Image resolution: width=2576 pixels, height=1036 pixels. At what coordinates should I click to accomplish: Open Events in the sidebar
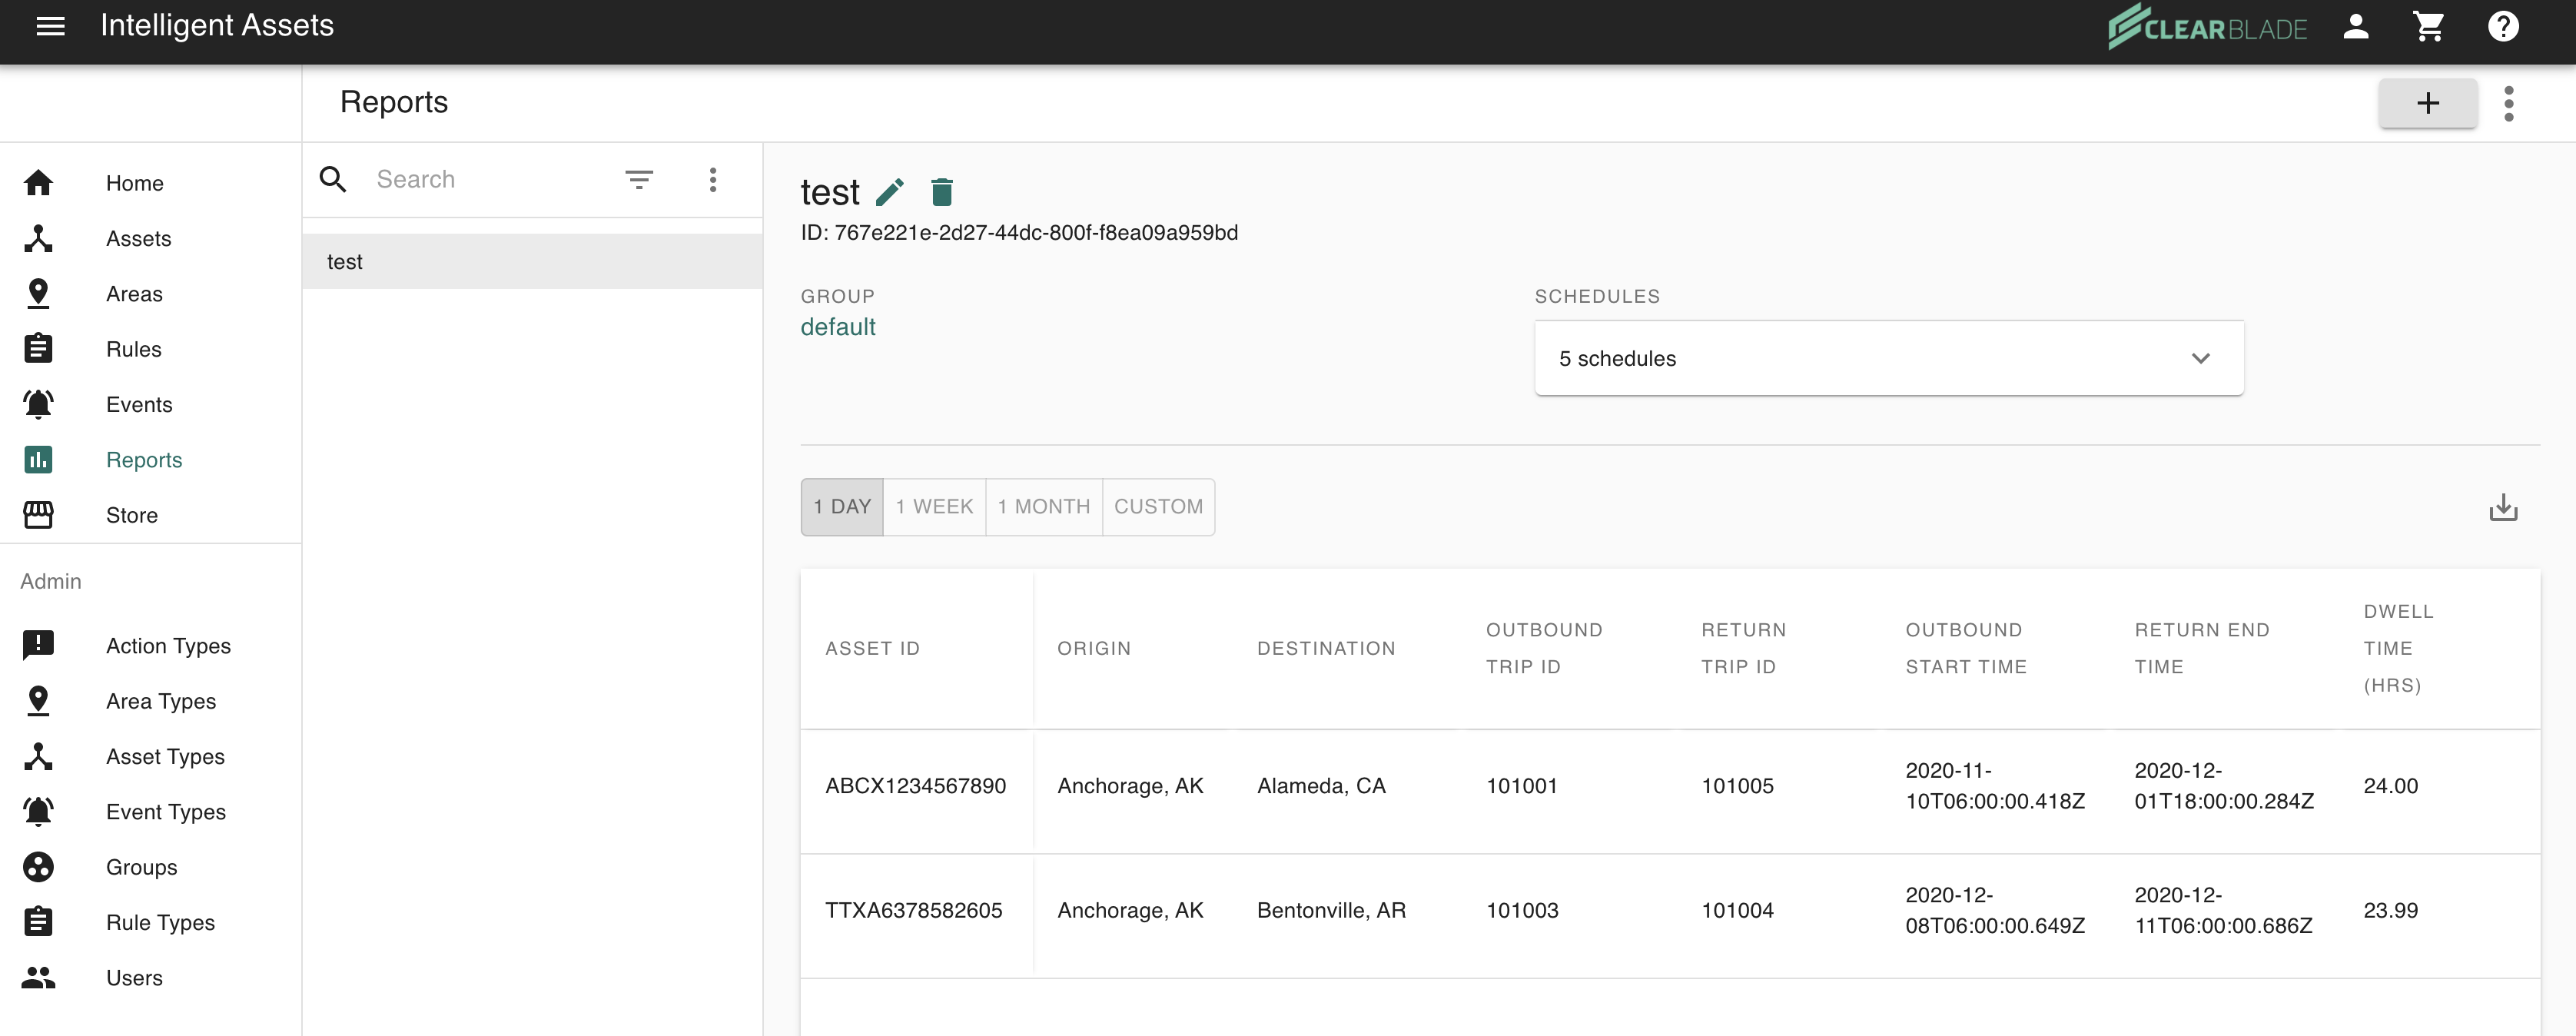coord(139,405)
